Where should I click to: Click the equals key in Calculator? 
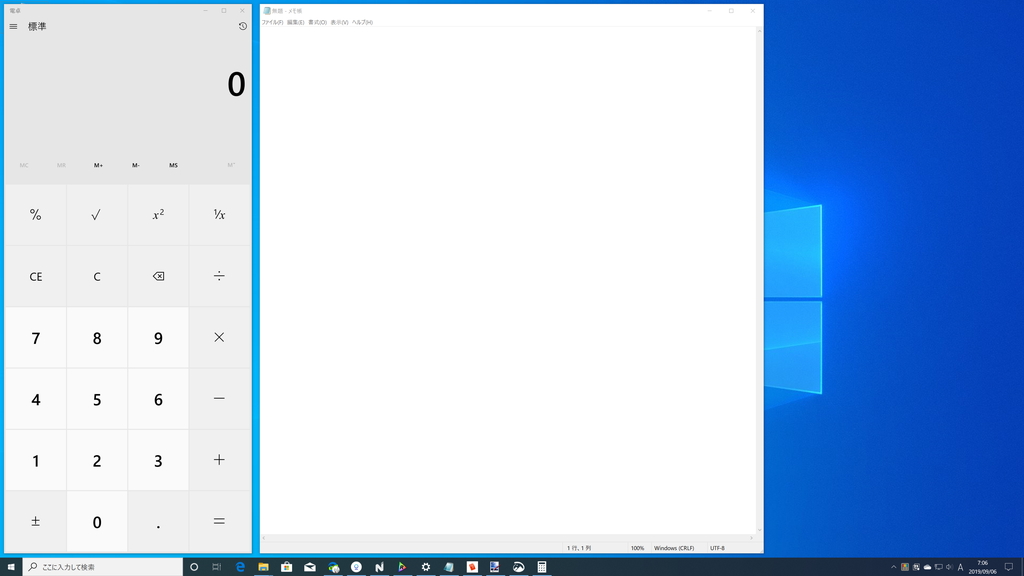tap(219, 522)
